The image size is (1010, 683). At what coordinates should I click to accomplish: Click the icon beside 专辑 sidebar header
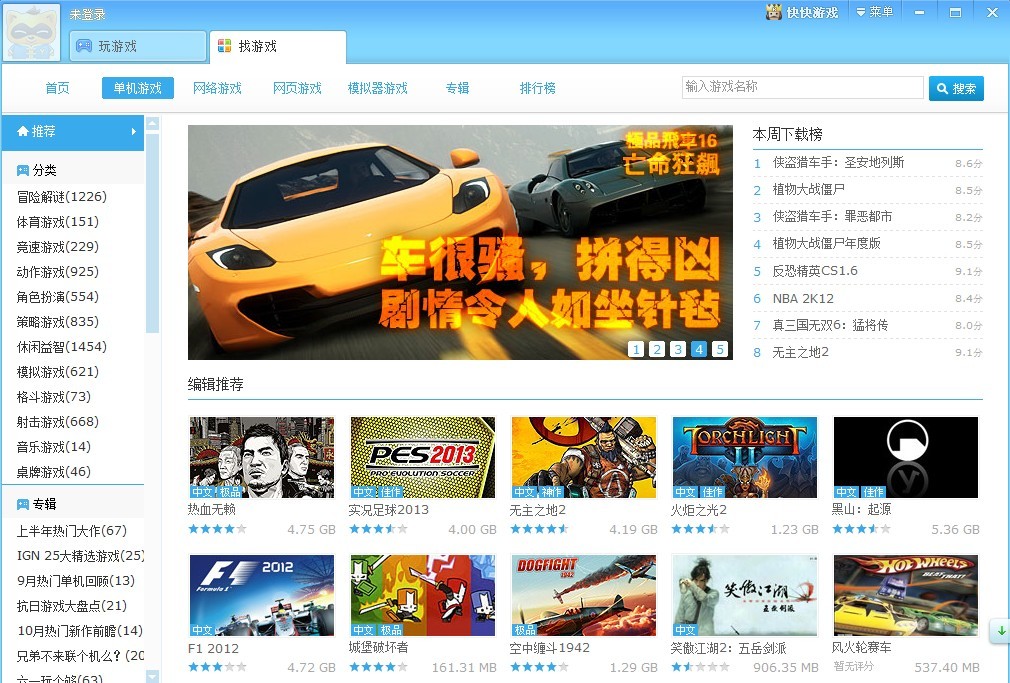(x=23, y=504)
